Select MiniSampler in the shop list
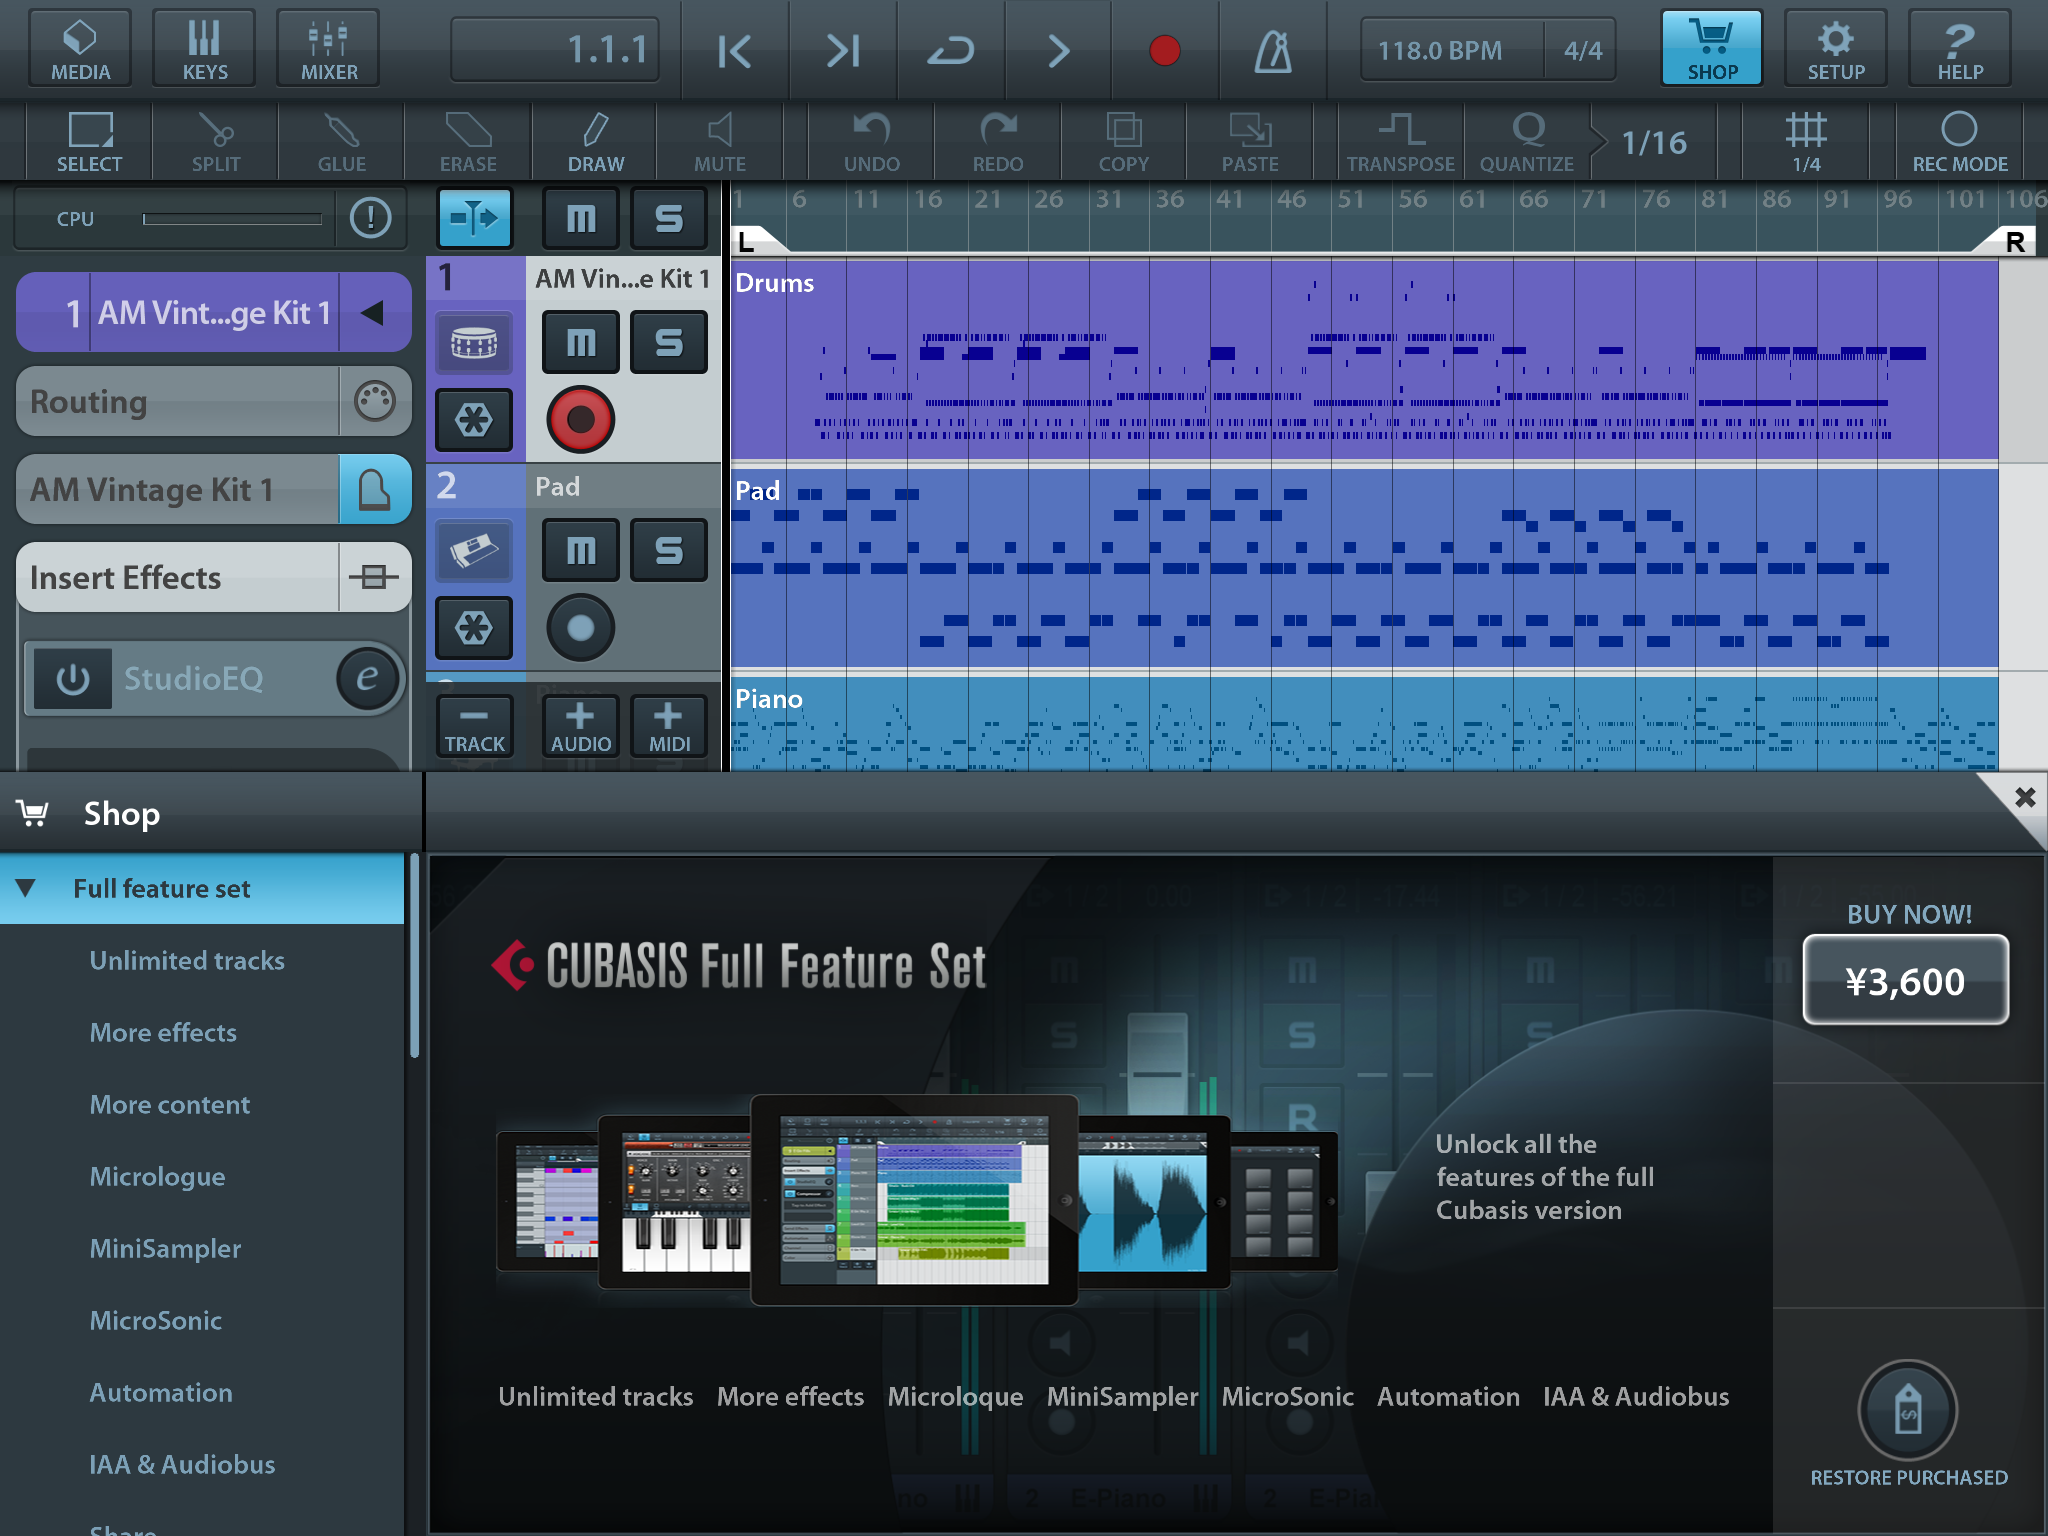The height and width of the screenshot is (1536, 2048). [165, 1249]
